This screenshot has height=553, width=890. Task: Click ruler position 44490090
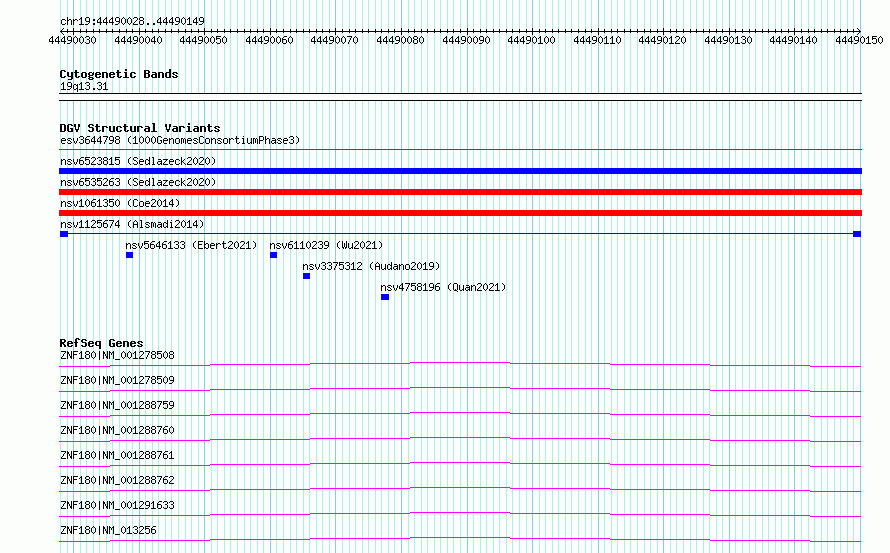click(x=466, y=40)
